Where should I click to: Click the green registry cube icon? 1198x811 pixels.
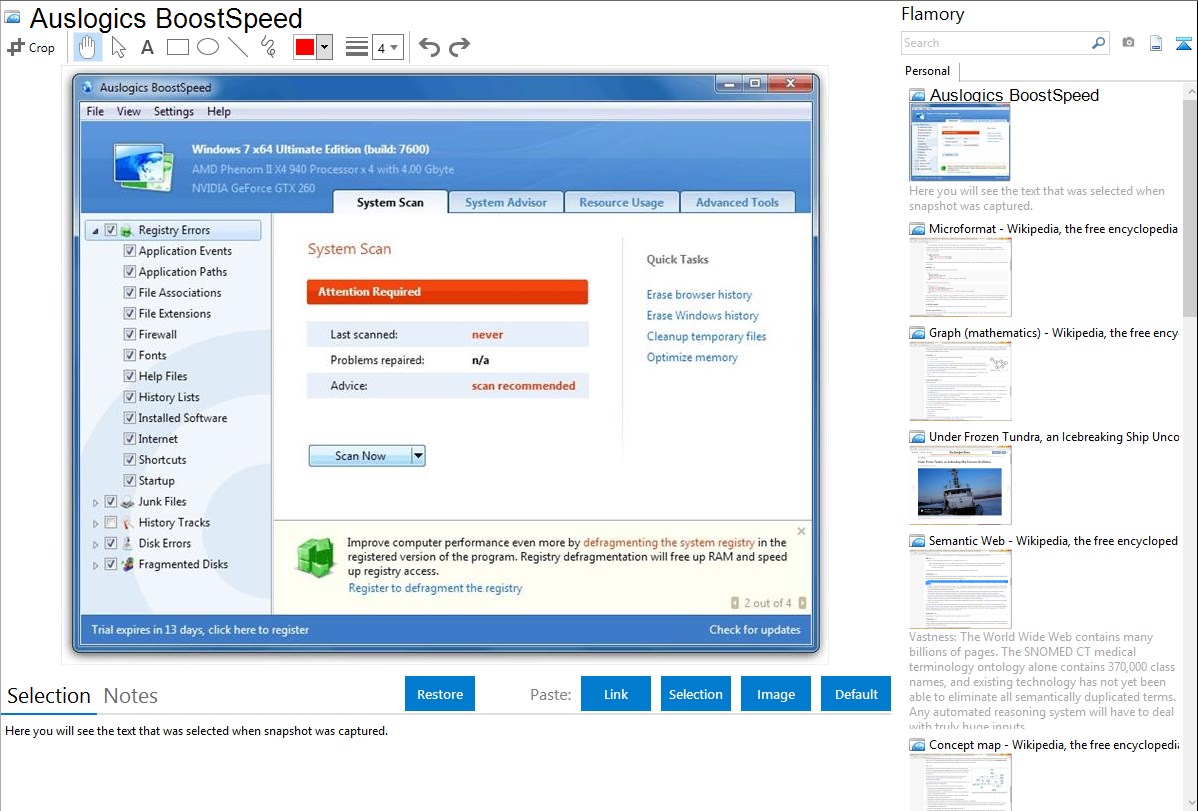coord(316,556)
